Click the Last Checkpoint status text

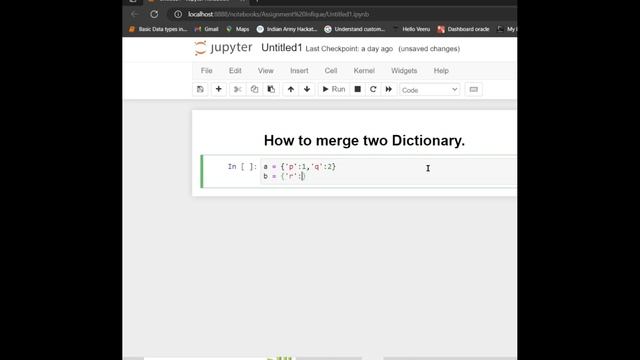(x=349, y=49)
